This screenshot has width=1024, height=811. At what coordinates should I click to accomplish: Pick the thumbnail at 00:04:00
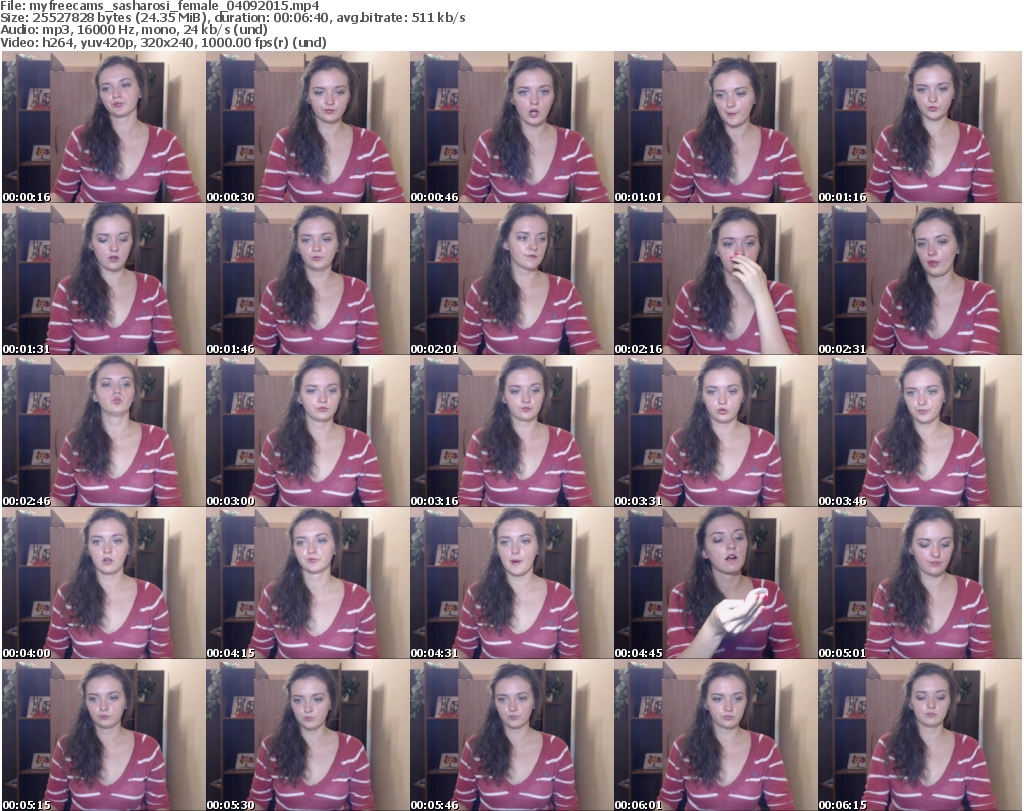pyautogui.click(x=103, y=584)
